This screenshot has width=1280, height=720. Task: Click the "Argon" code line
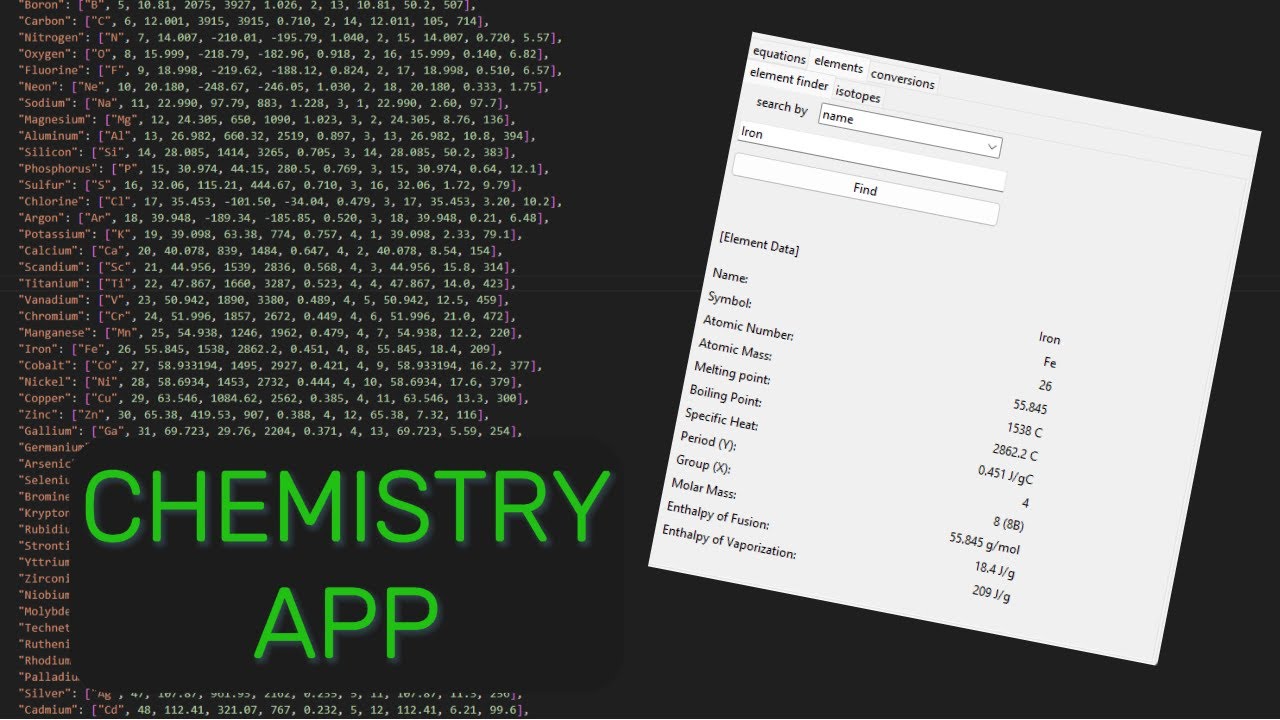[x=282, y=217]
